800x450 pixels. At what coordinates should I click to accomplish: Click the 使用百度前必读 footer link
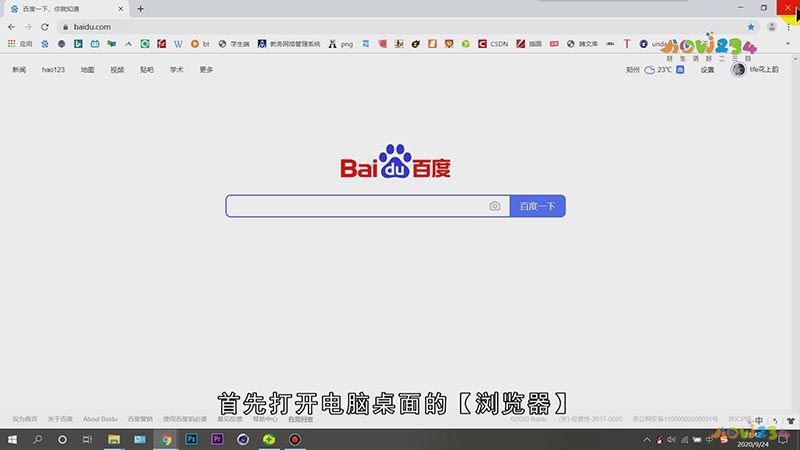[x=185, y=419]
